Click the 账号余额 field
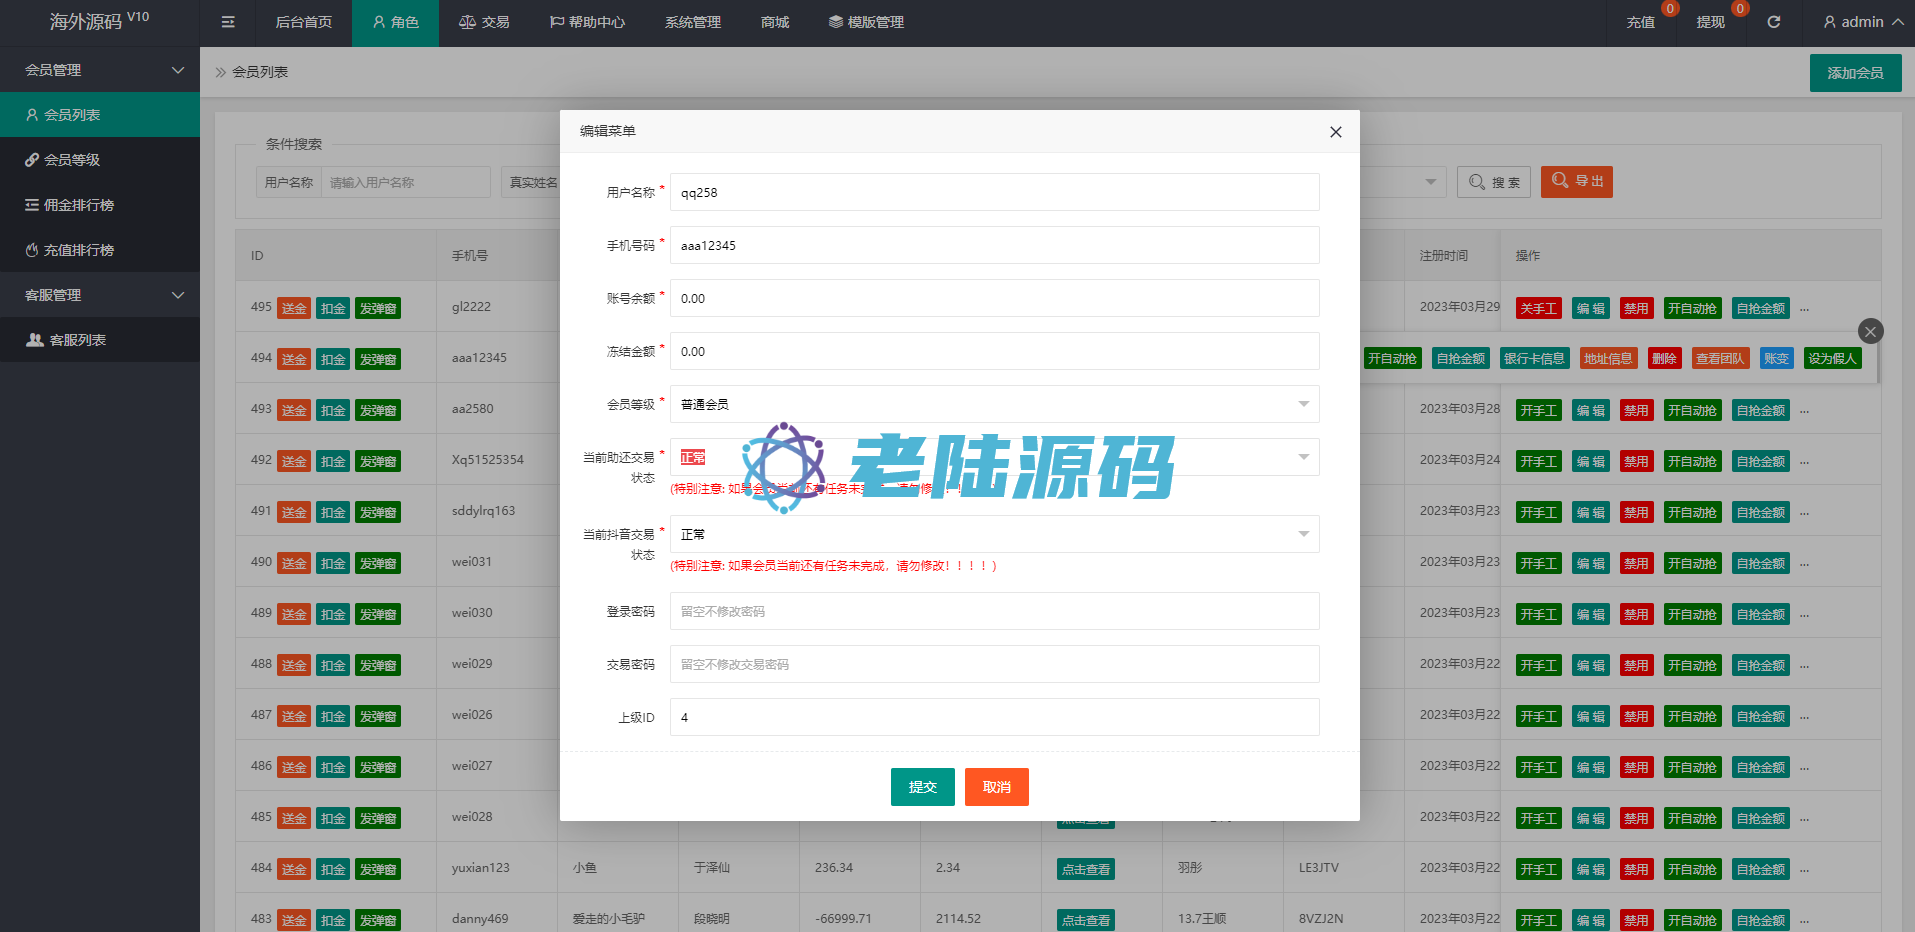This screenshot has width=1915, height=932. coord(994,298)
